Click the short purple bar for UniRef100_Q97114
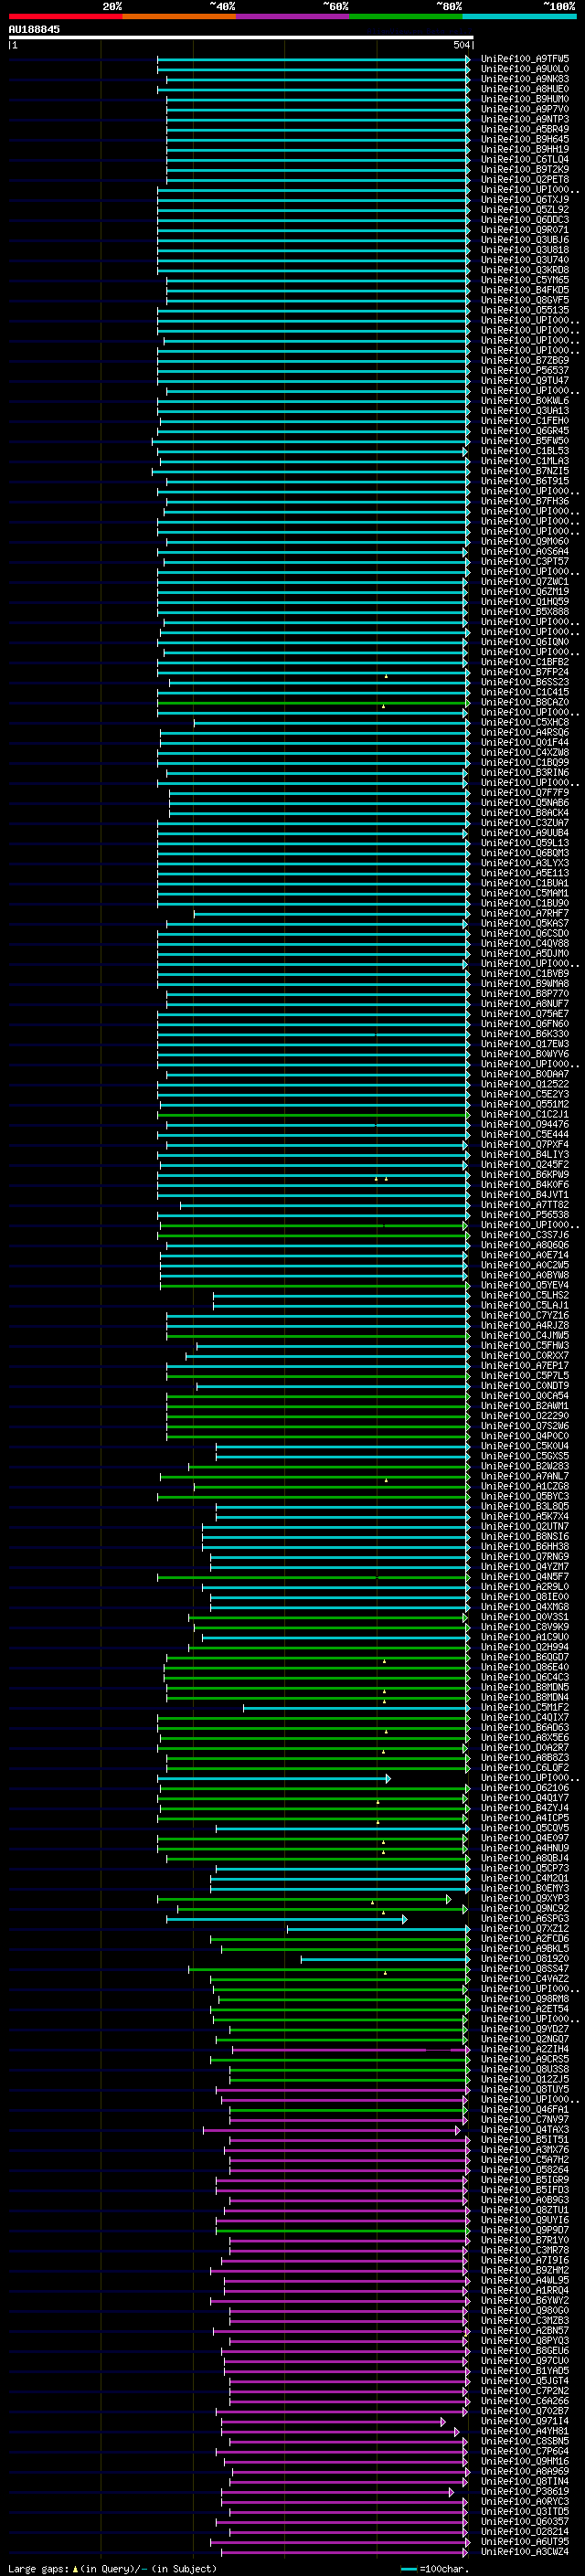The image size is (585, 2576). point(334,2421)
